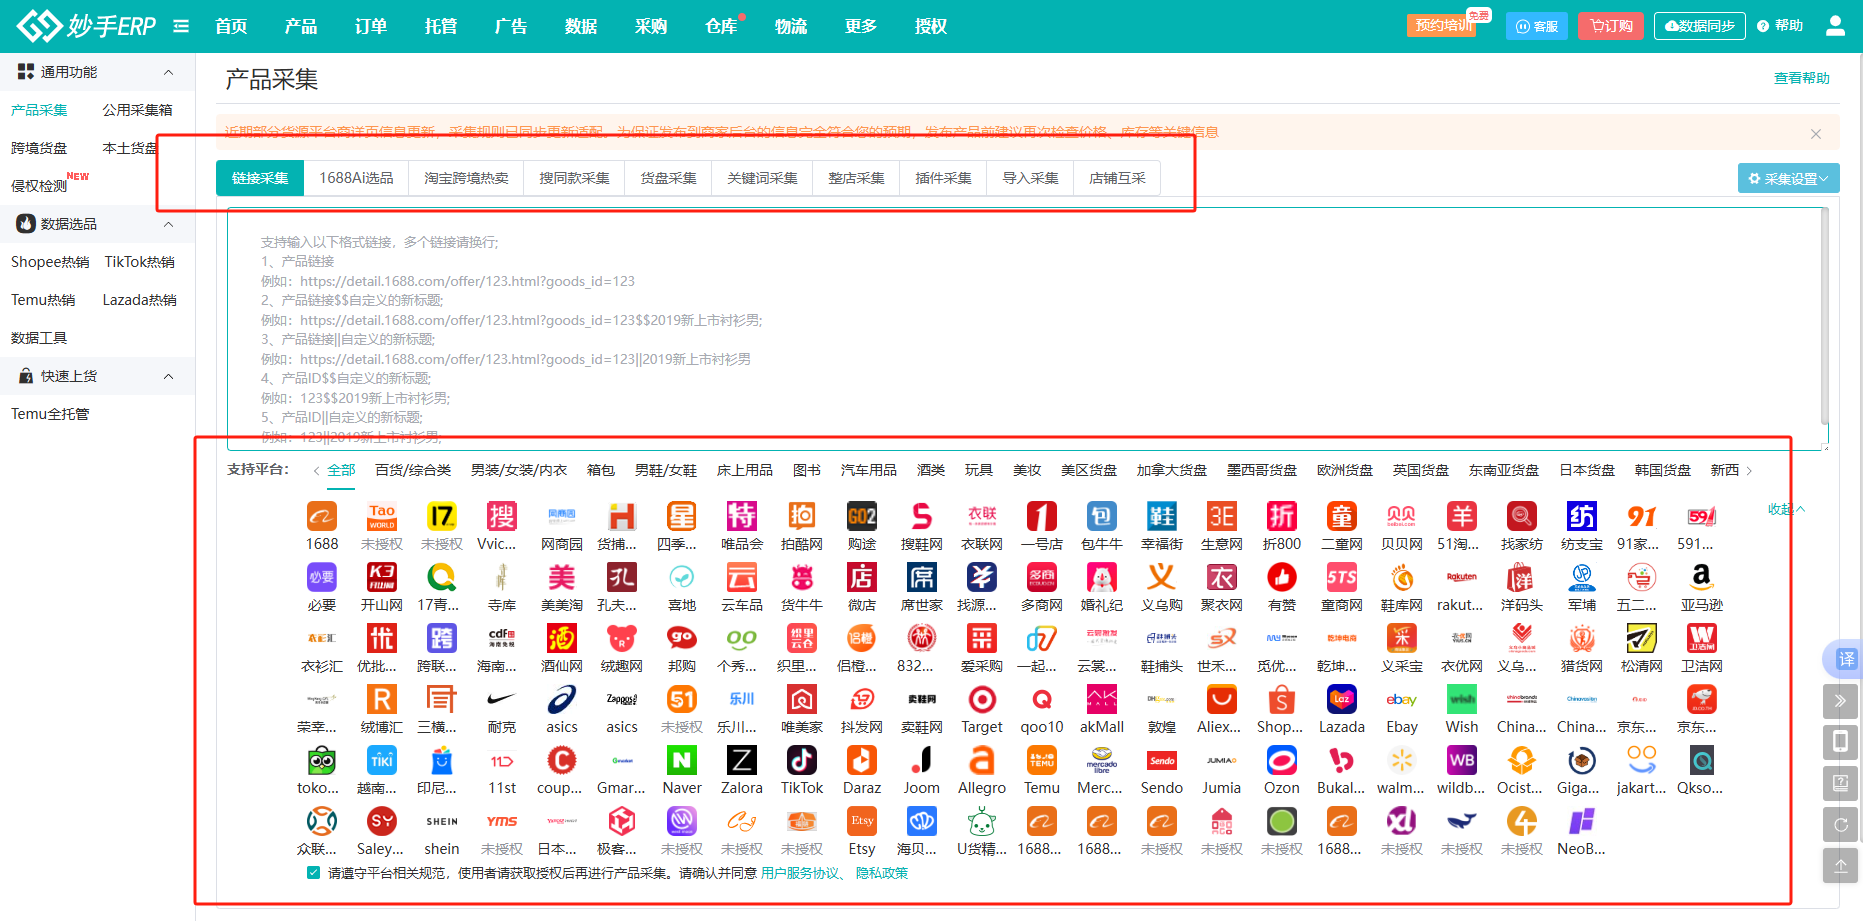The height and width of the screenshot is (921, 1863).
Task: Select the Etsy platform icon
Action: (x=861, y=822)
